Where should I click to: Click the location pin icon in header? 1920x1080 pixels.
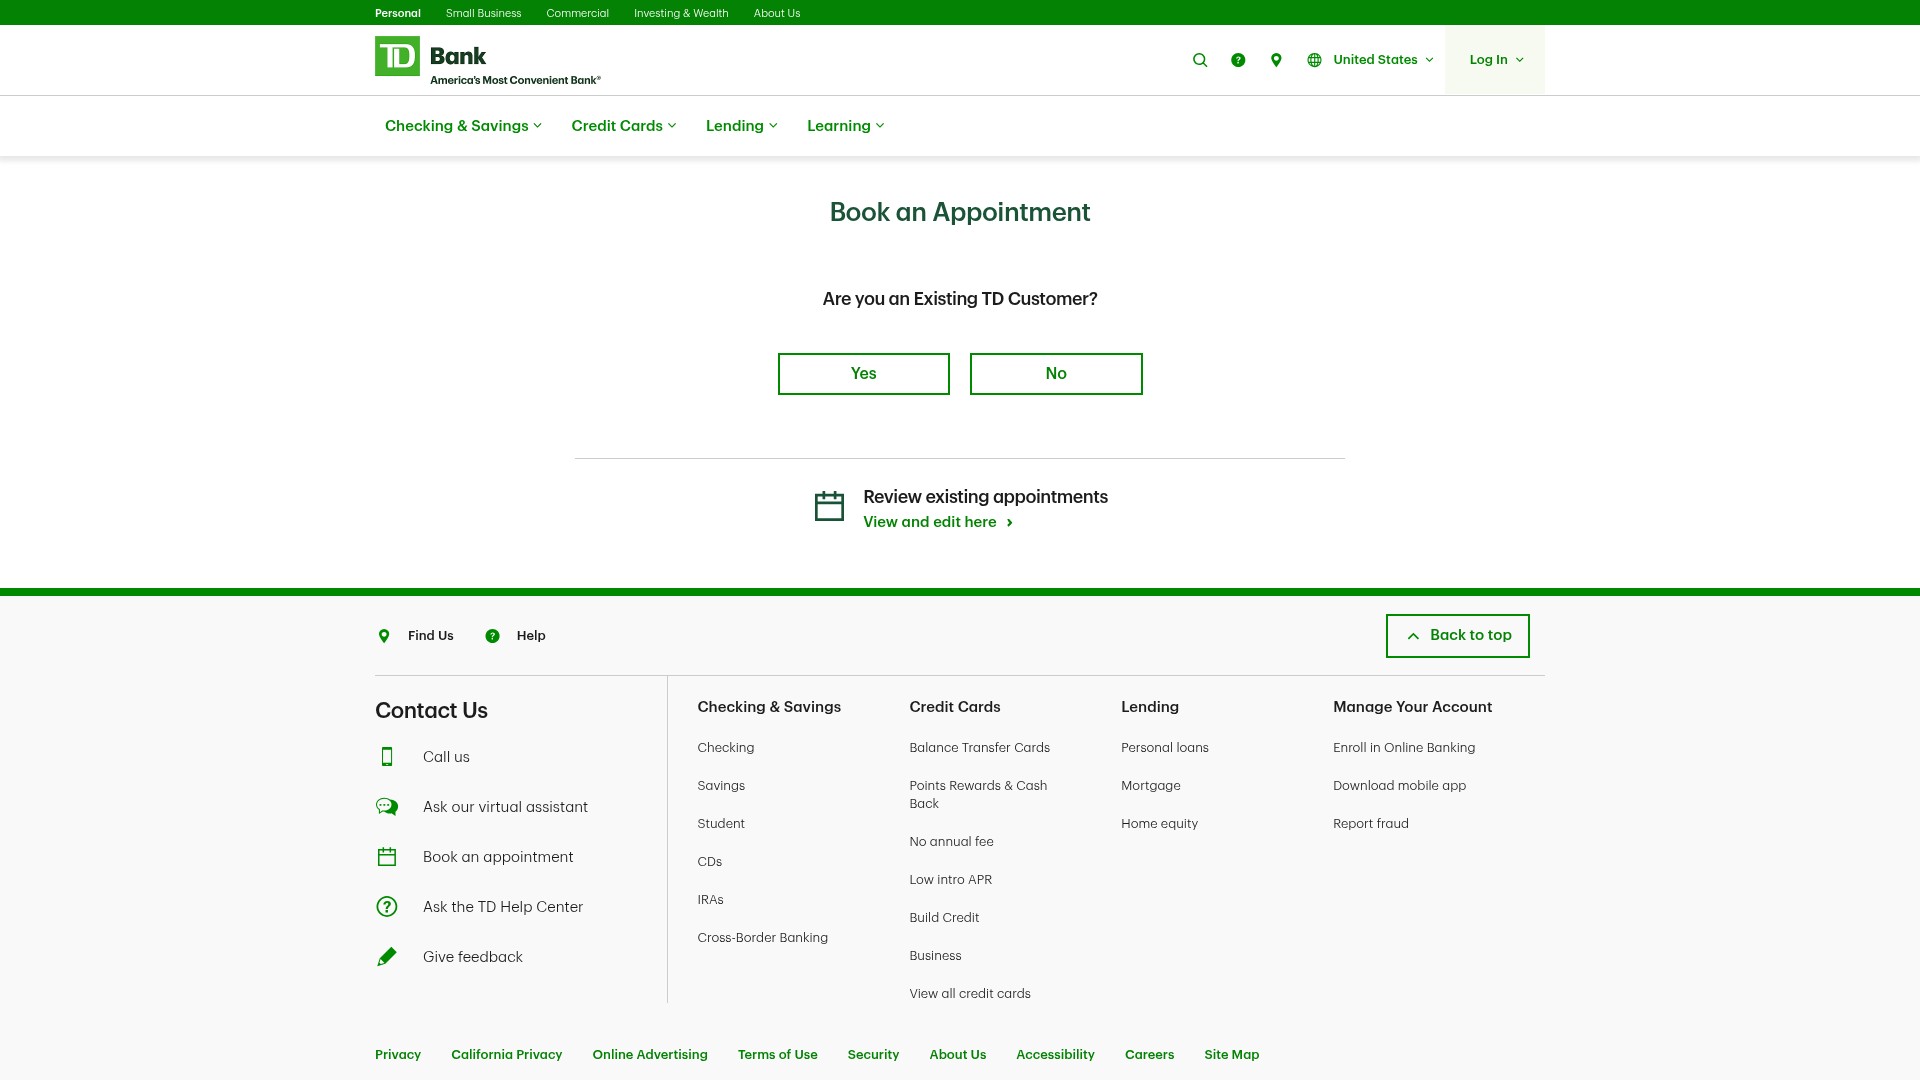pos(1276,60)
